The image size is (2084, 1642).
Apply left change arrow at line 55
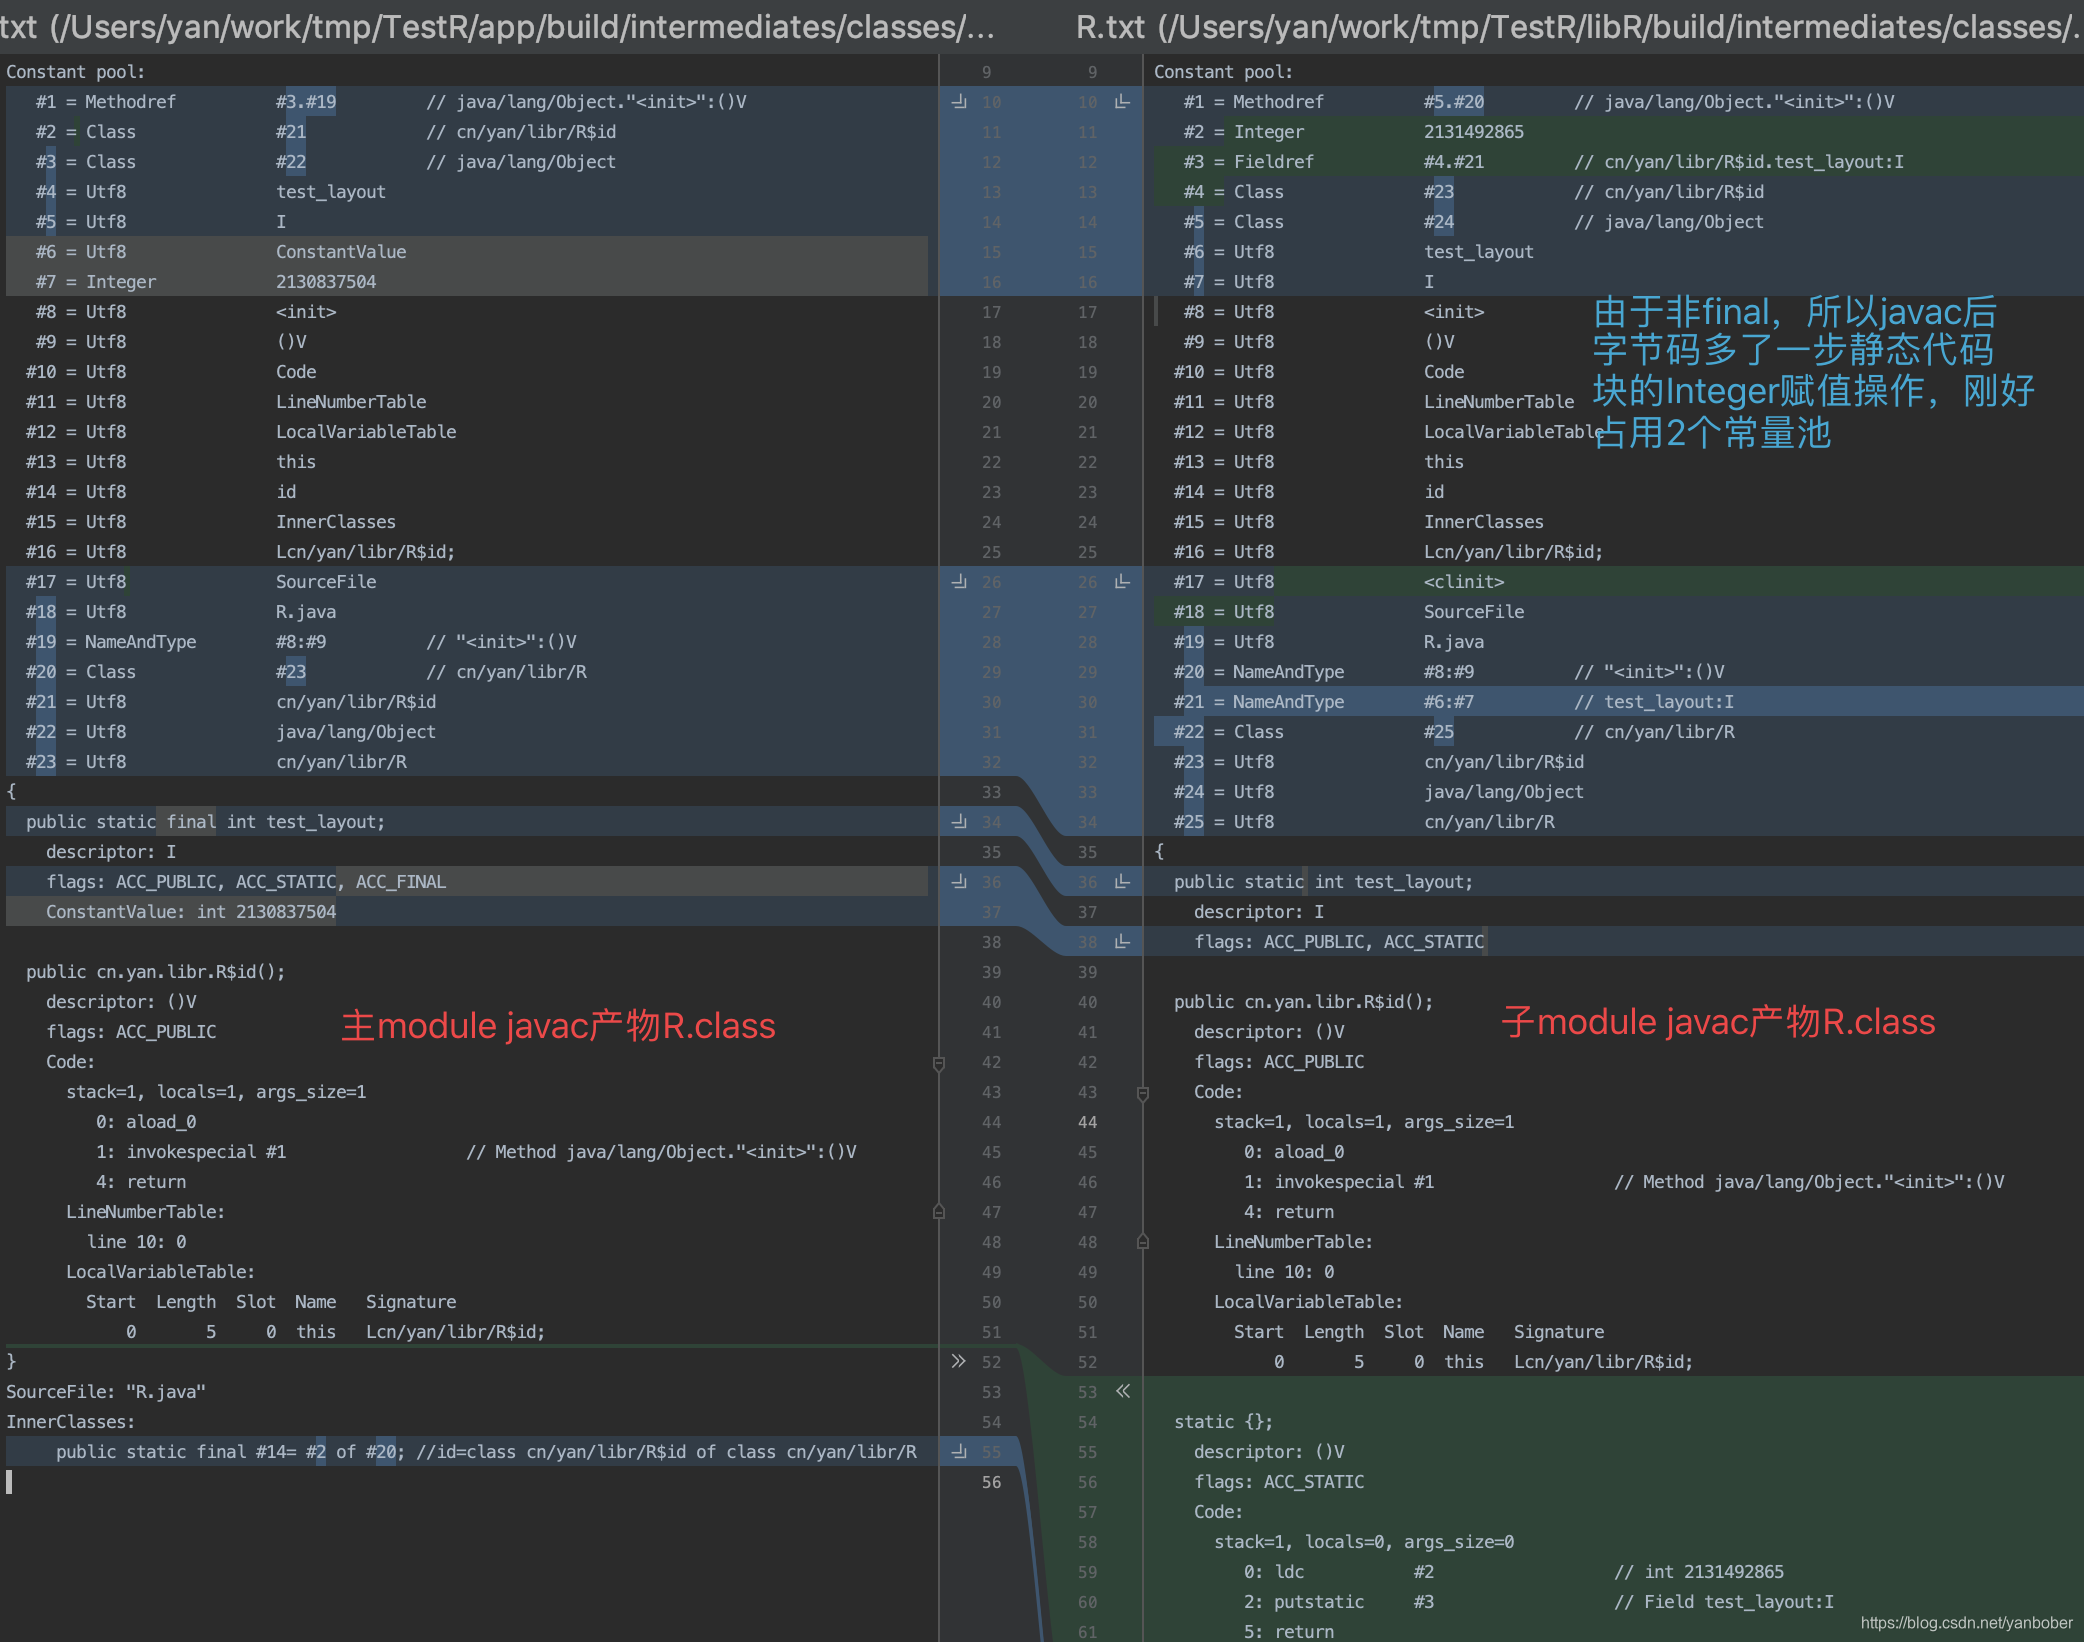[x=959, y=1452]
